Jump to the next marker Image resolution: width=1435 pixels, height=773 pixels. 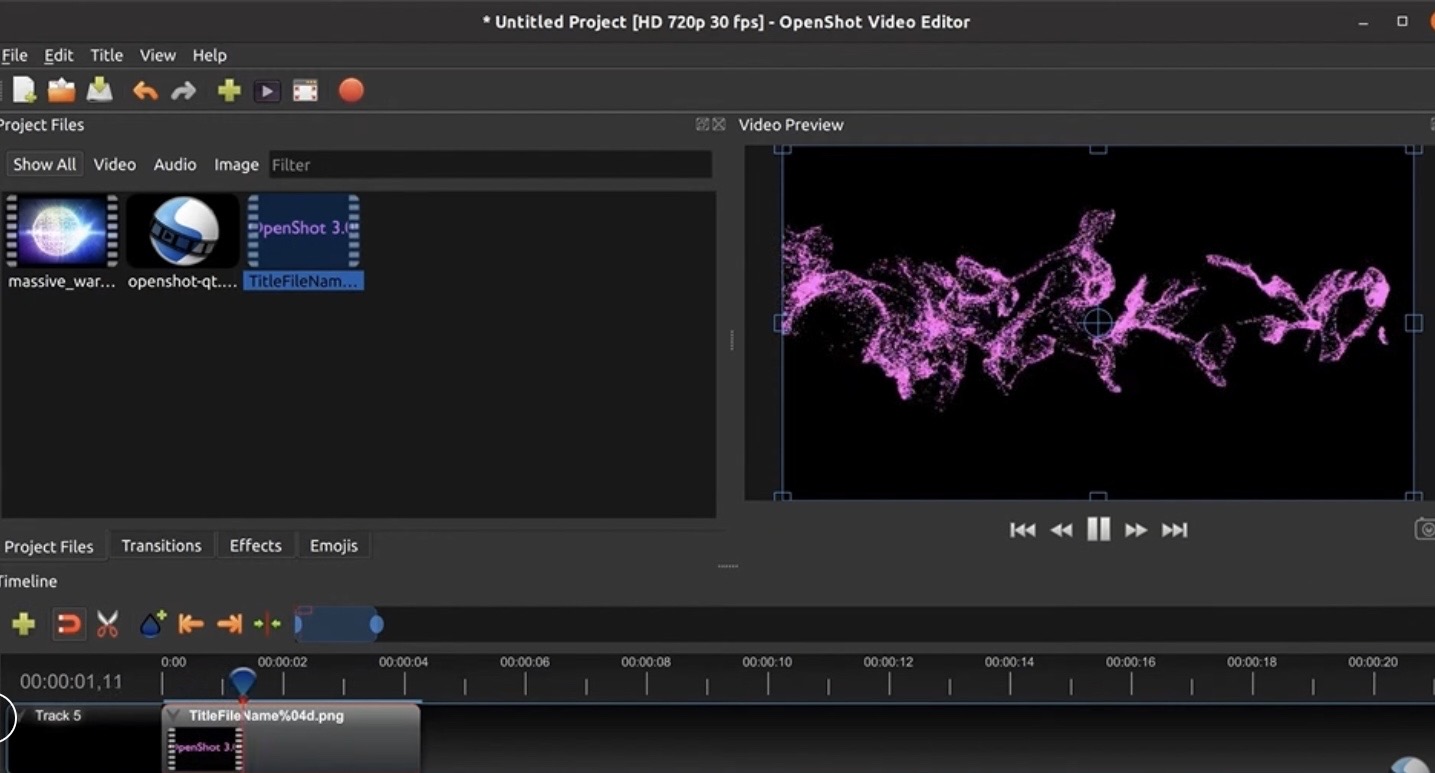230,625
